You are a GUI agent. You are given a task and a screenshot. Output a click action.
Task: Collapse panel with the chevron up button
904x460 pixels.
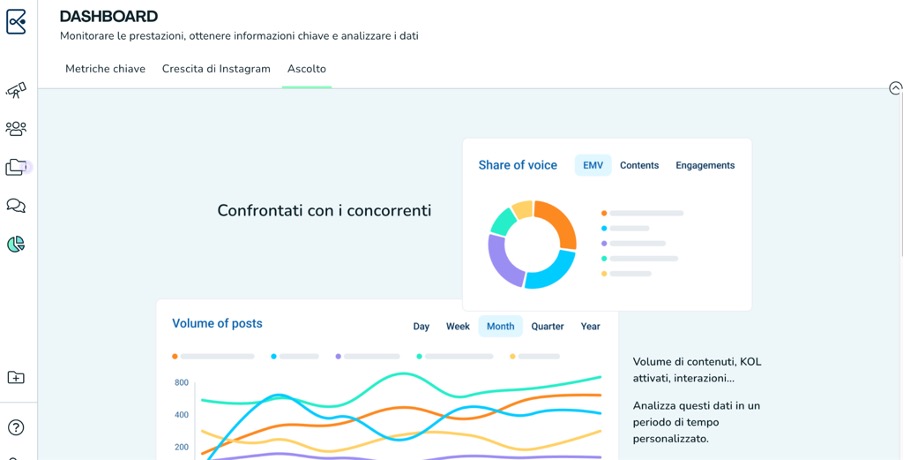coord(895,88)
